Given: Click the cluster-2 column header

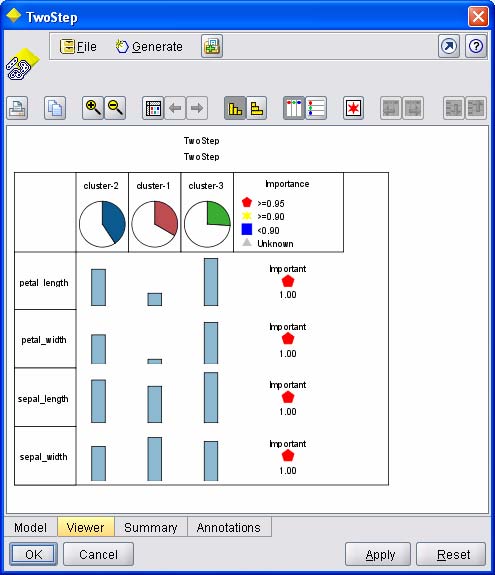Looking at the screenshot, I should click(x=101, y=186).
